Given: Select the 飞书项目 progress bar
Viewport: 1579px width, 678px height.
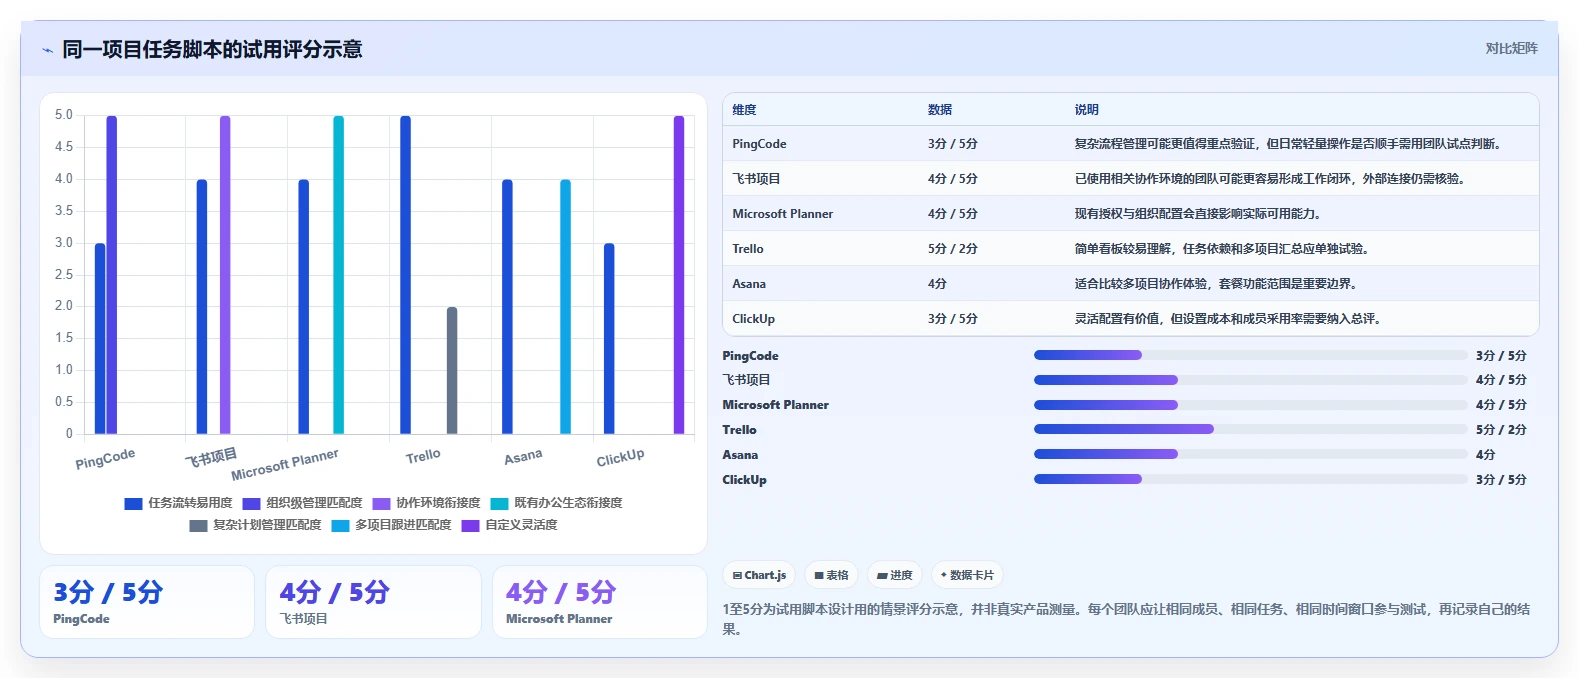Looking at the screenshot, I should (x=1250, y=380).
